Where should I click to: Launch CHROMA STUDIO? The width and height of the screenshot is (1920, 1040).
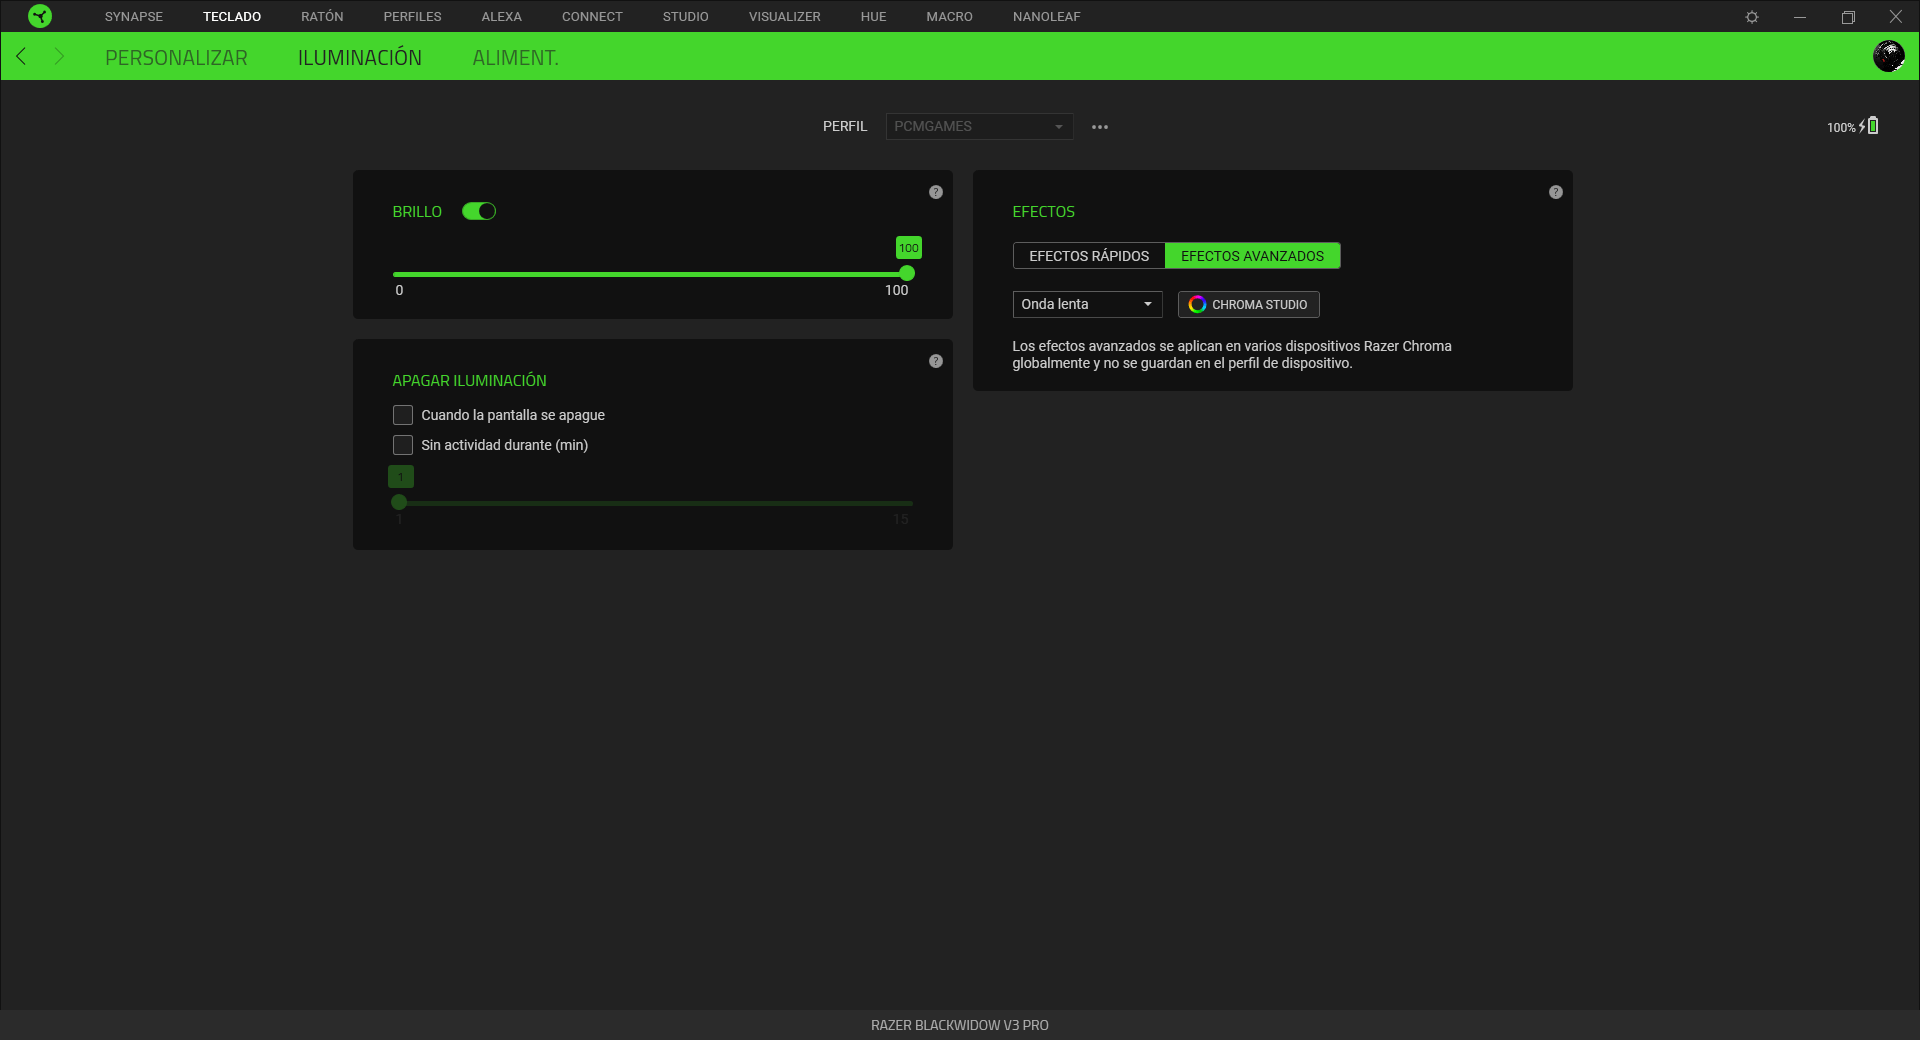pyautogui.click(x=1248, y=304)
